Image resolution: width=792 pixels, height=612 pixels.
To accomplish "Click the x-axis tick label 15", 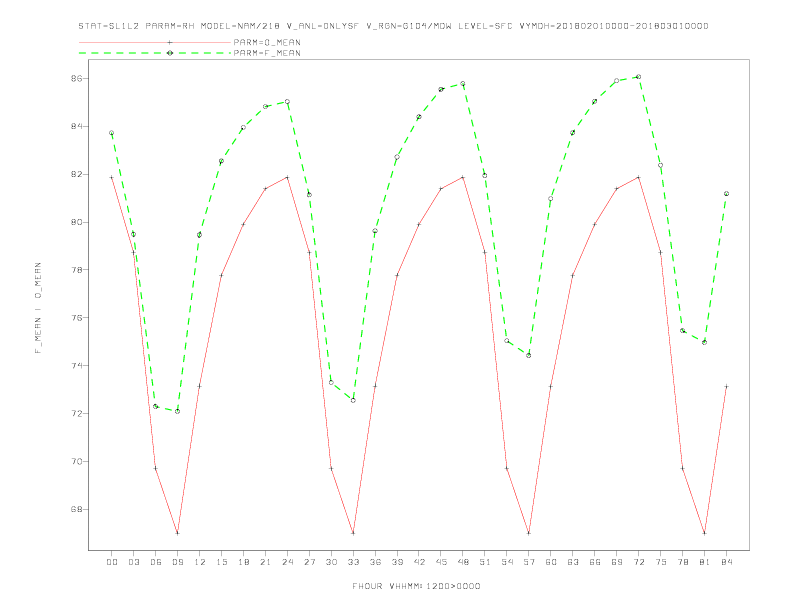I will pos(221,562).
